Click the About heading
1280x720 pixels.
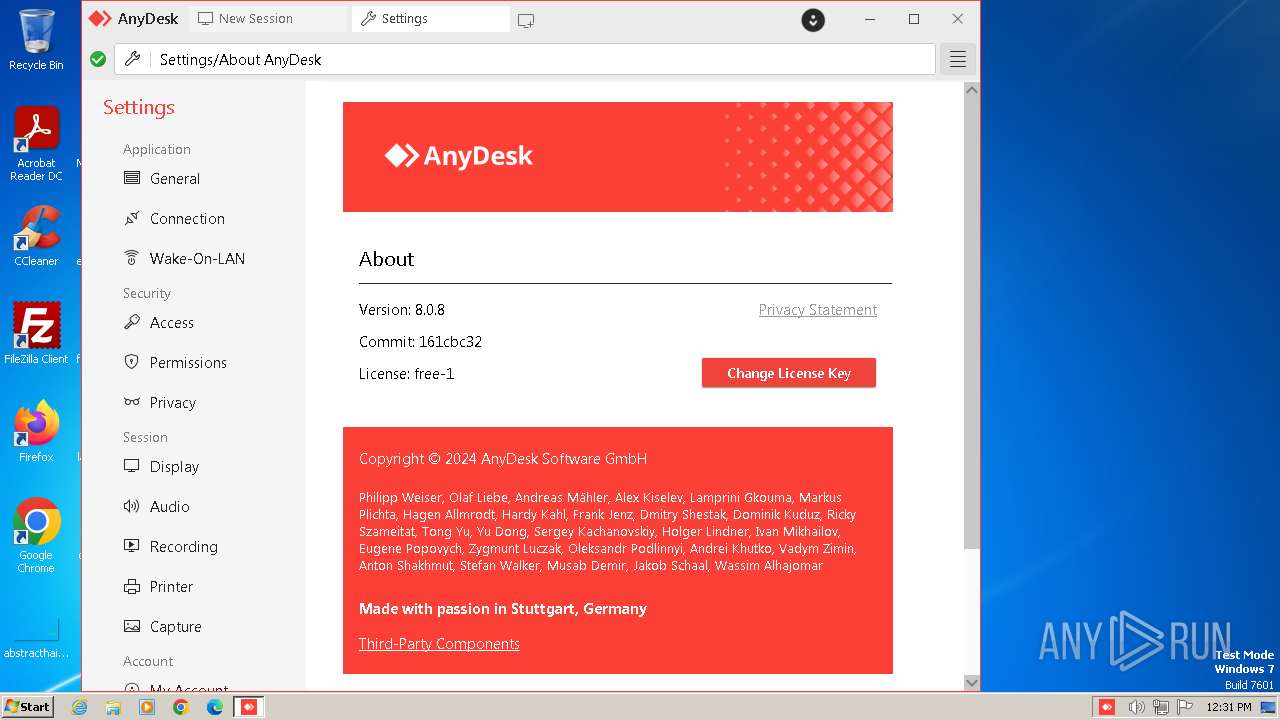(386, 259)
